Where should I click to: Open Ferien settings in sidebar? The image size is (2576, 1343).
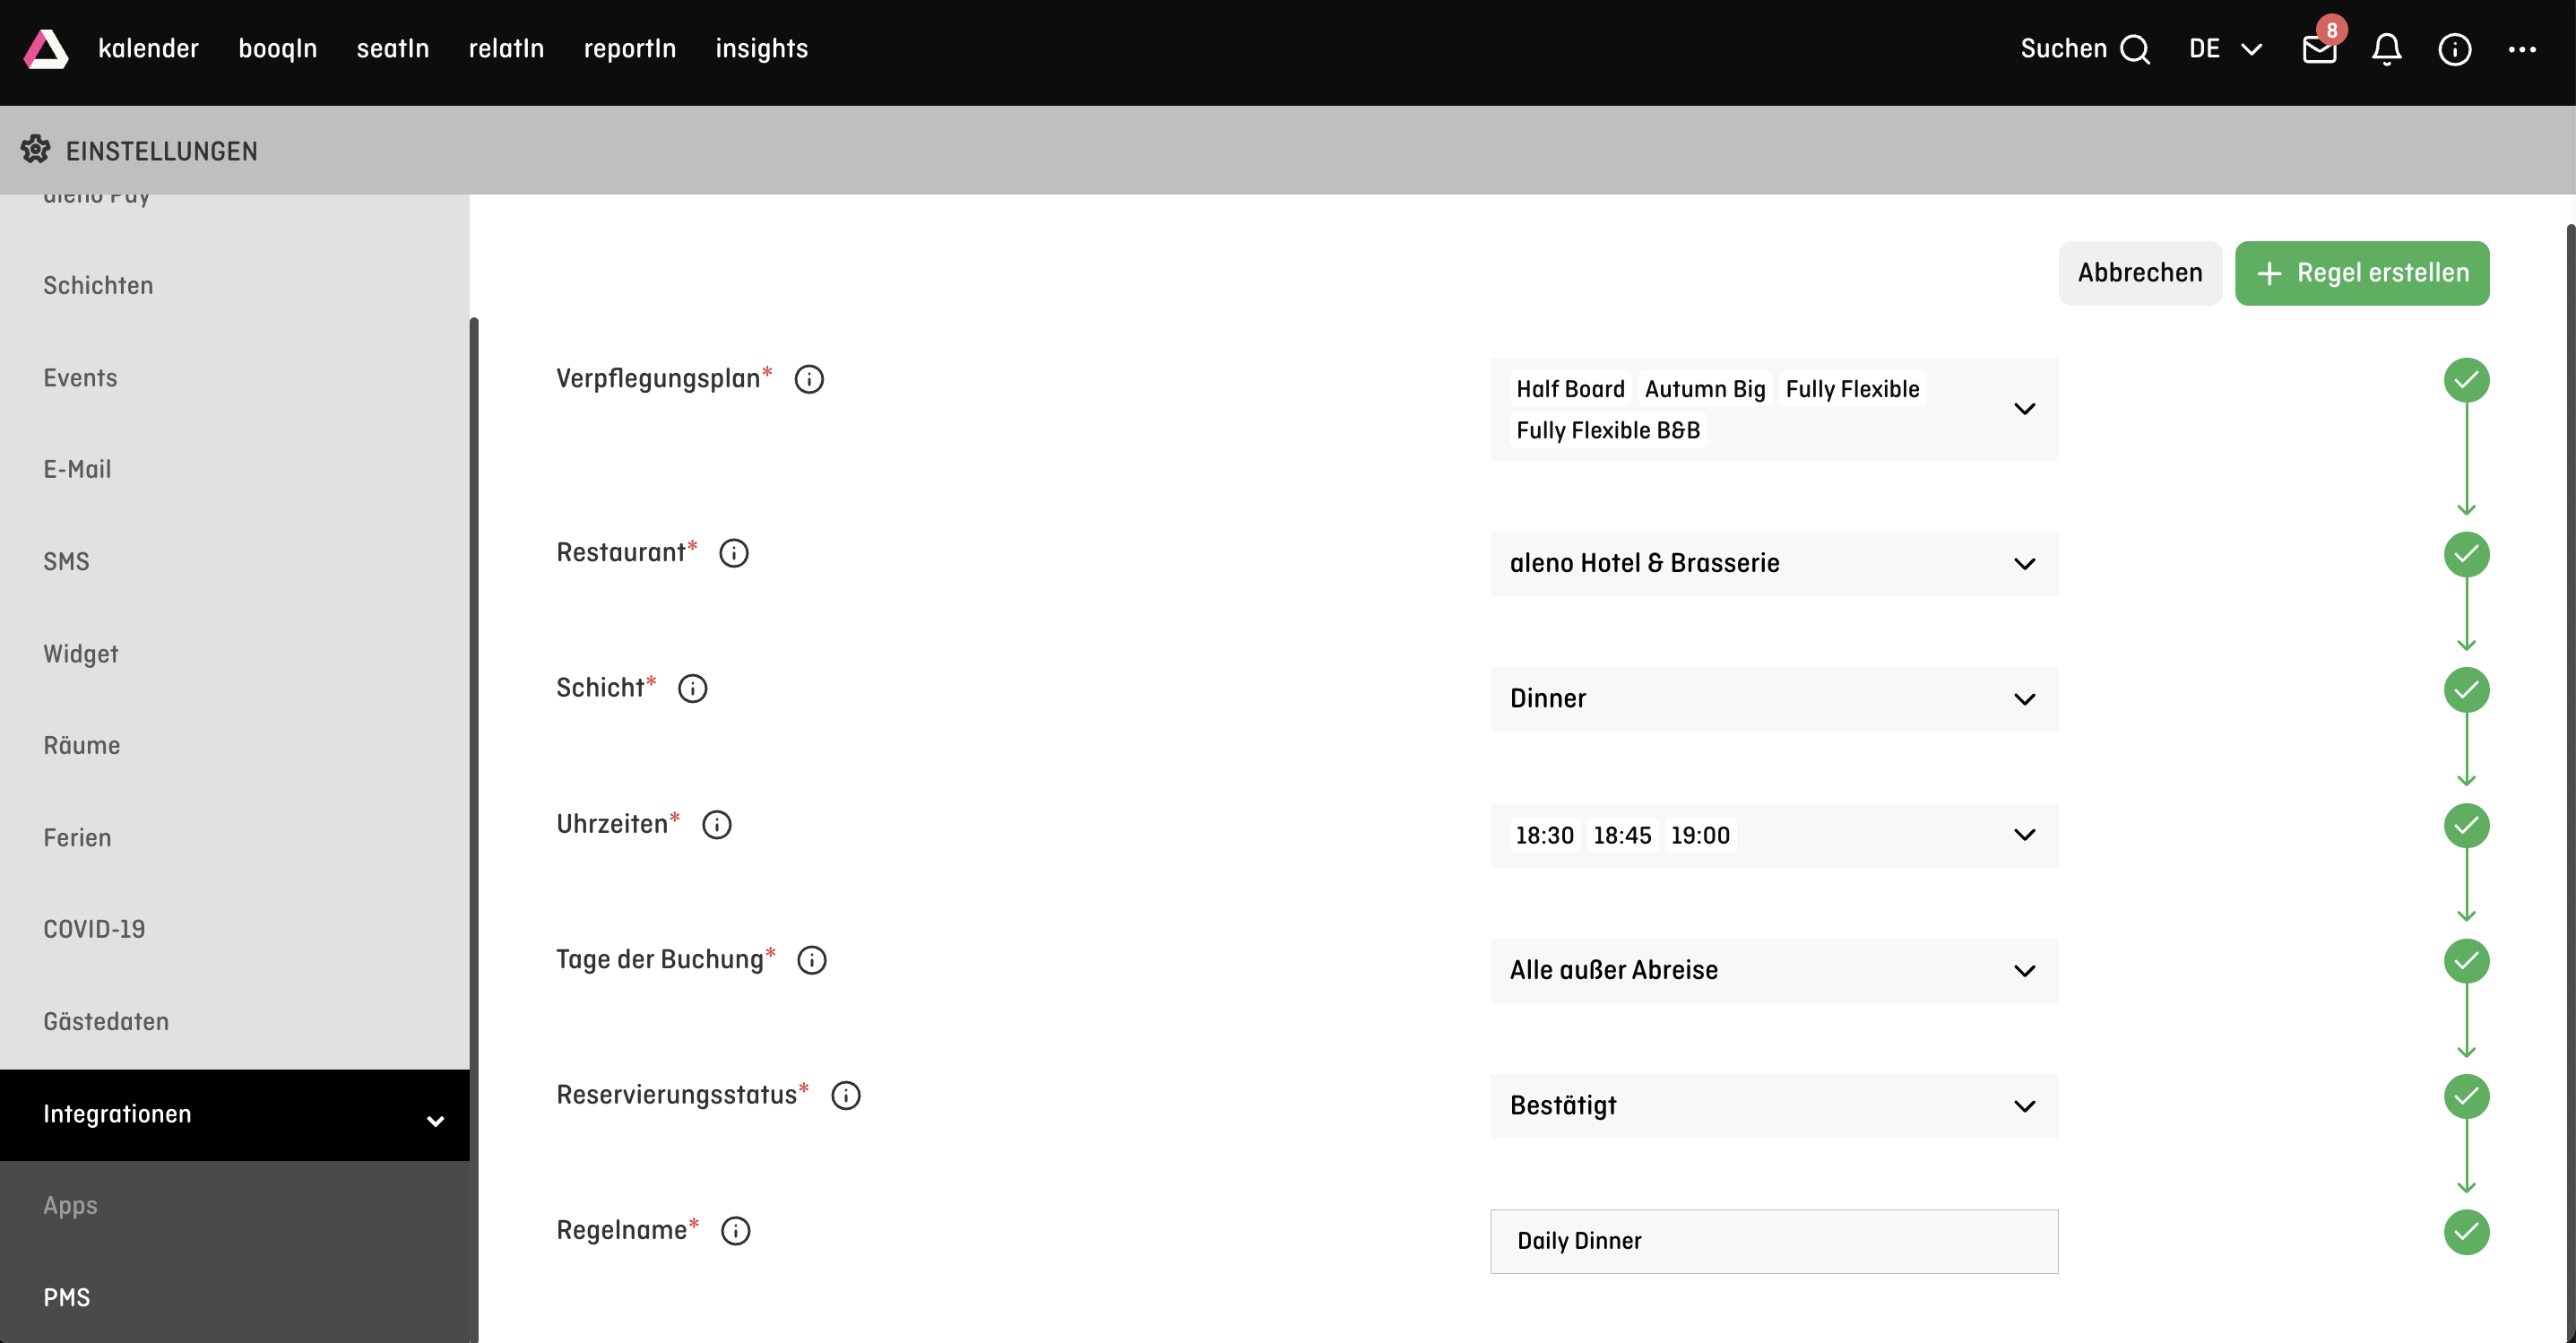(235, 838)
